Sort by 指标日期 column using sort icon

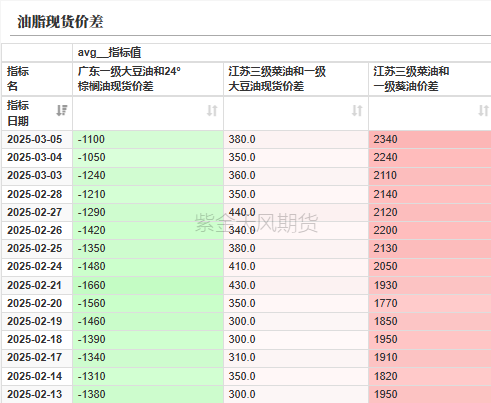(62, 110)
